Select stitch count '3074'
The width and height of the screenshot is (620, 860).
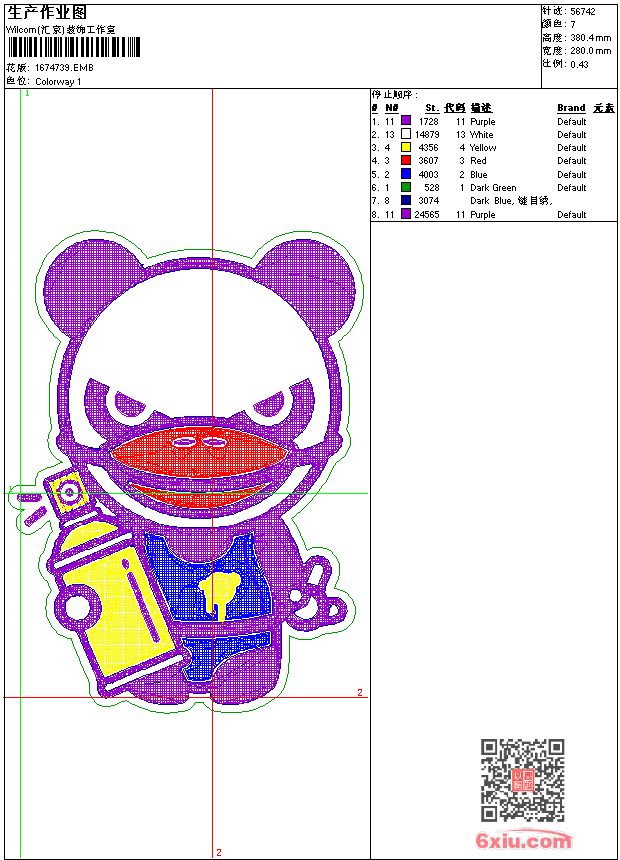pos(429,201)
